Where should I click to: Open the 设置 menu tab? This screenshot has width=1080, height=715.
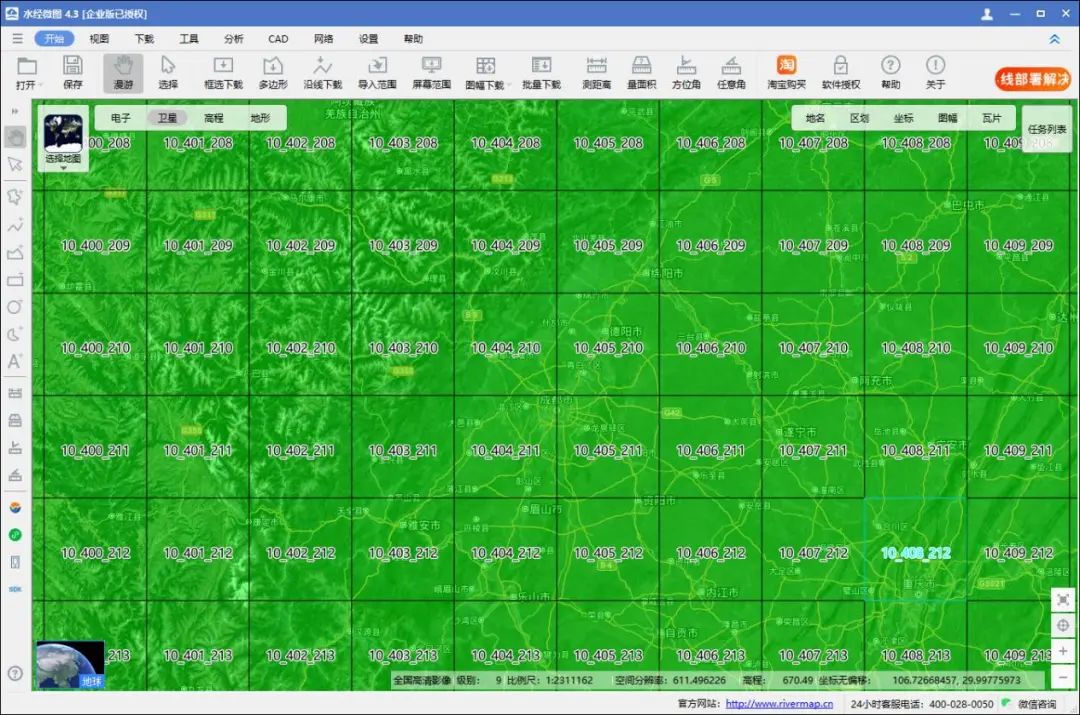(x=368, y=39)
